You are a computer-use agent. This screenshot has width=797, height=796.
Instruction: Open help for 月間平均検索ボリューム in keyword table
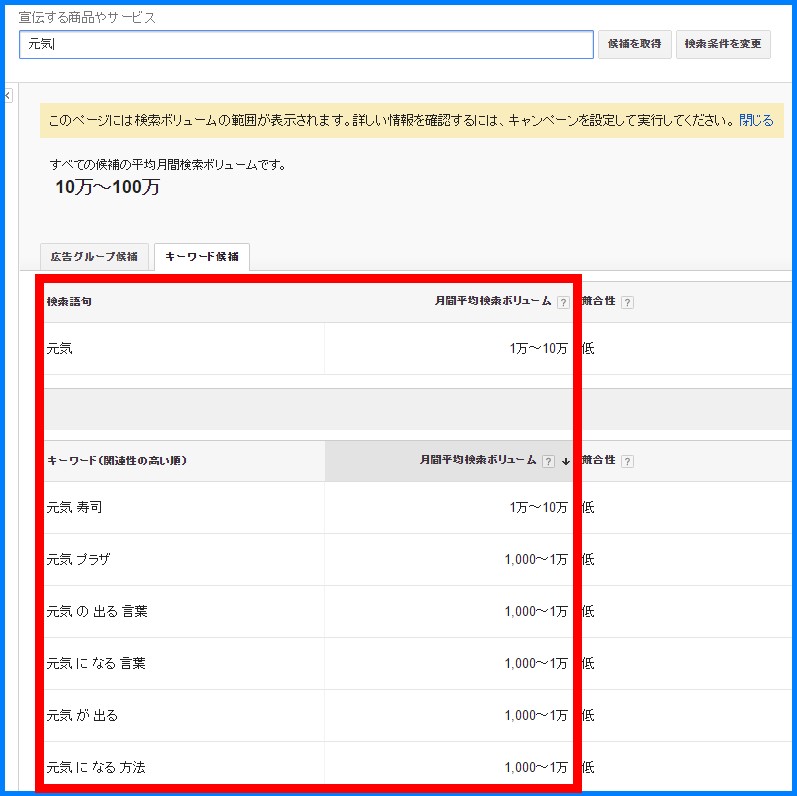[x=548, y=461]
